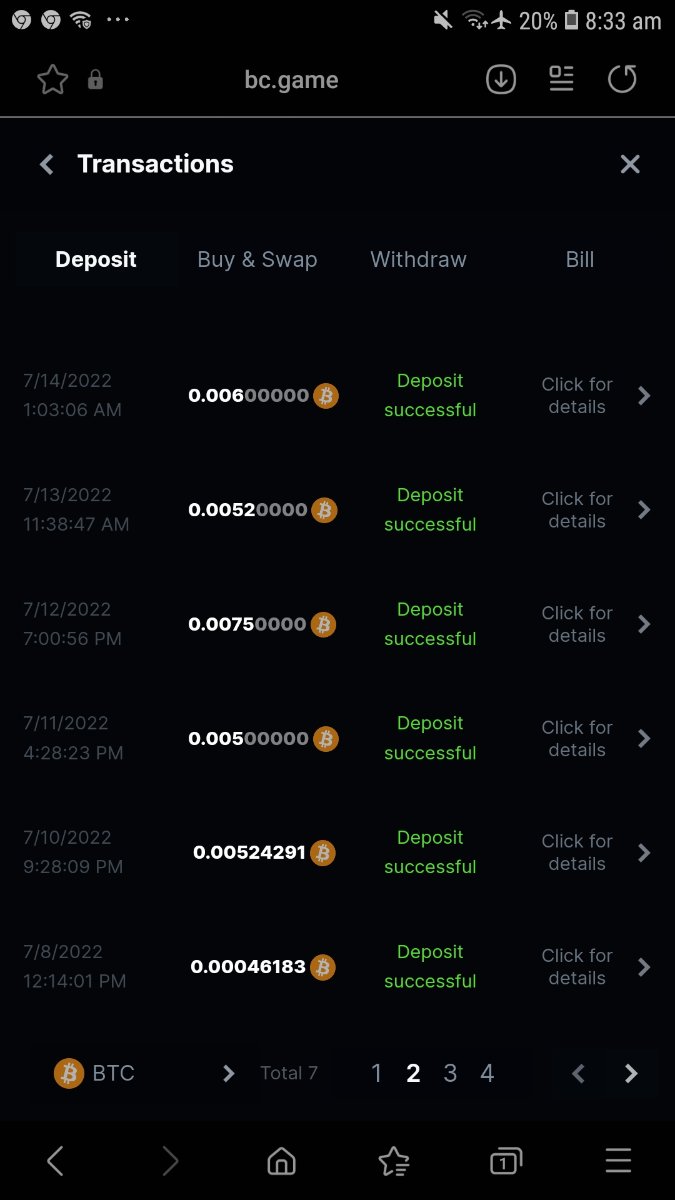Click for details on 7/12/2022 deposit
The width and height of the screenshot is (675, 1200).
[577, 624]
